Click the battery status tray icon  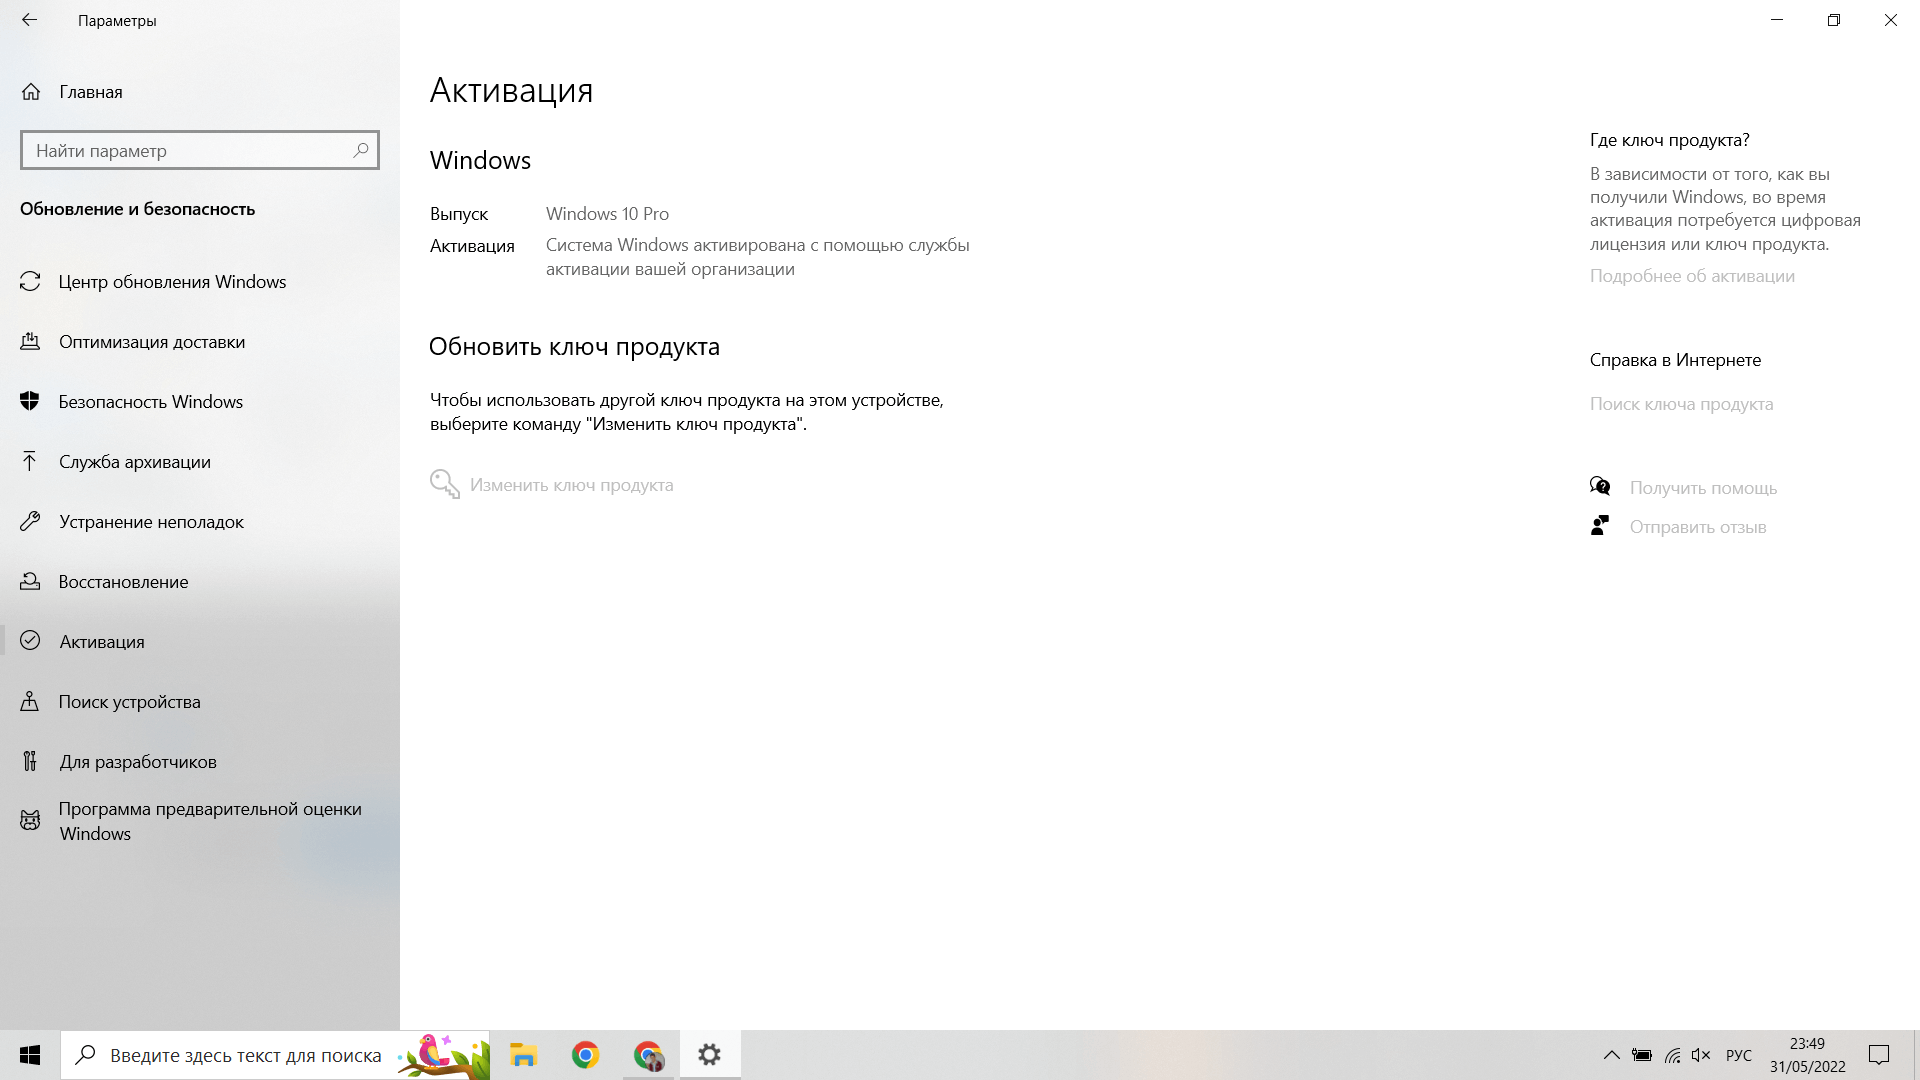pyautogui.click(x=1642, y=1055)
